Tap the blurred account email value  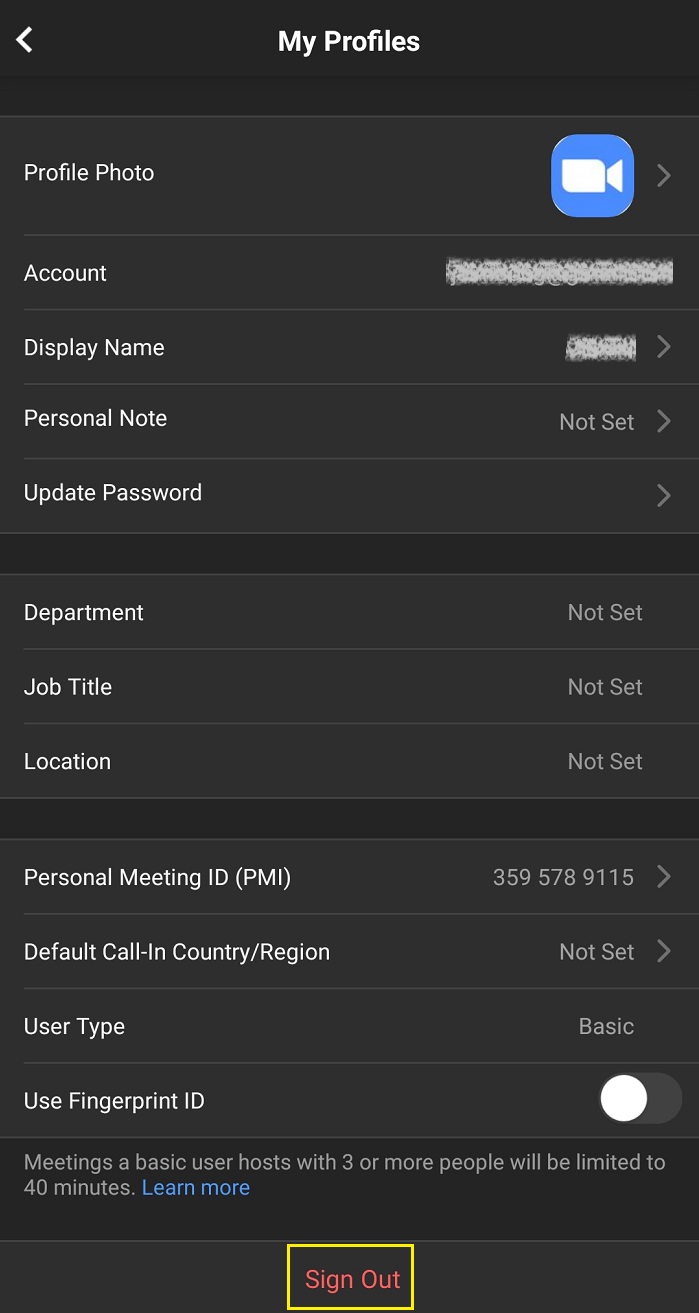[x=559, y=272]
